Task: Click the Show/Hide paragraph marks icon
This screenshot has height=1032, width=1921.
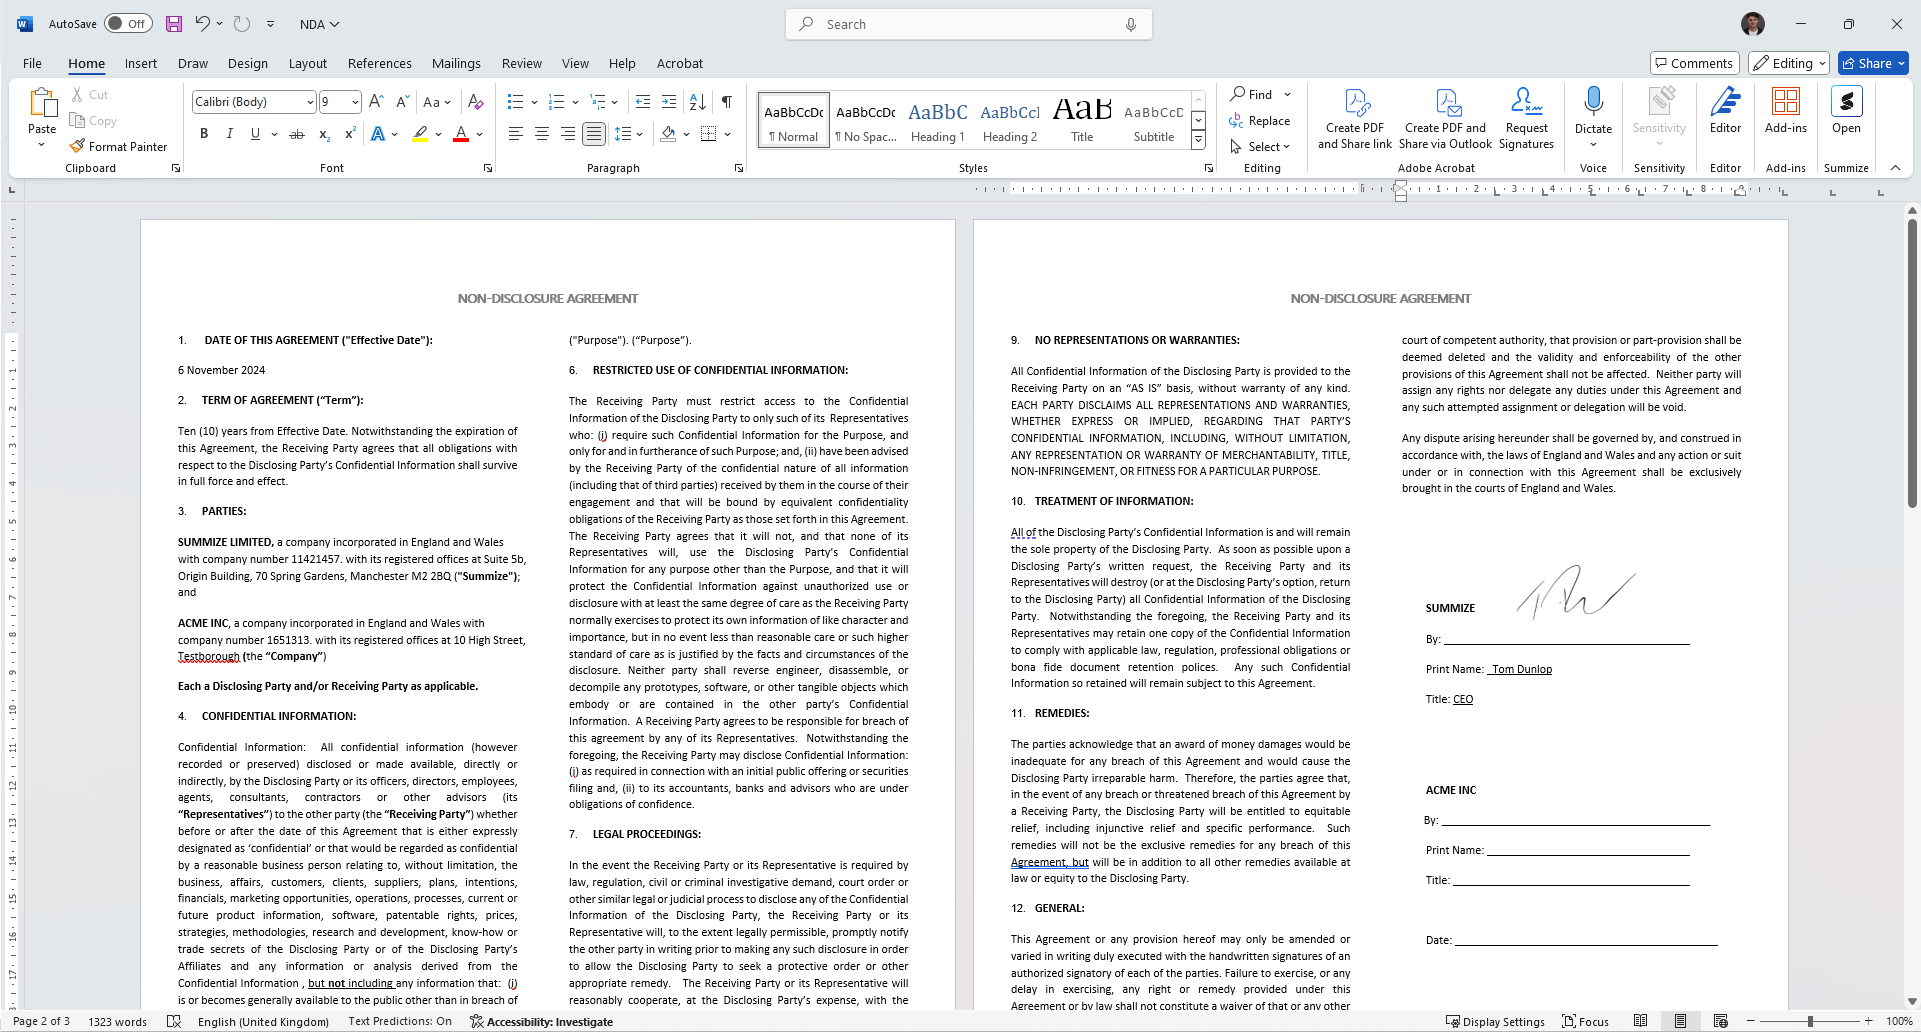Action: point(727,102)
